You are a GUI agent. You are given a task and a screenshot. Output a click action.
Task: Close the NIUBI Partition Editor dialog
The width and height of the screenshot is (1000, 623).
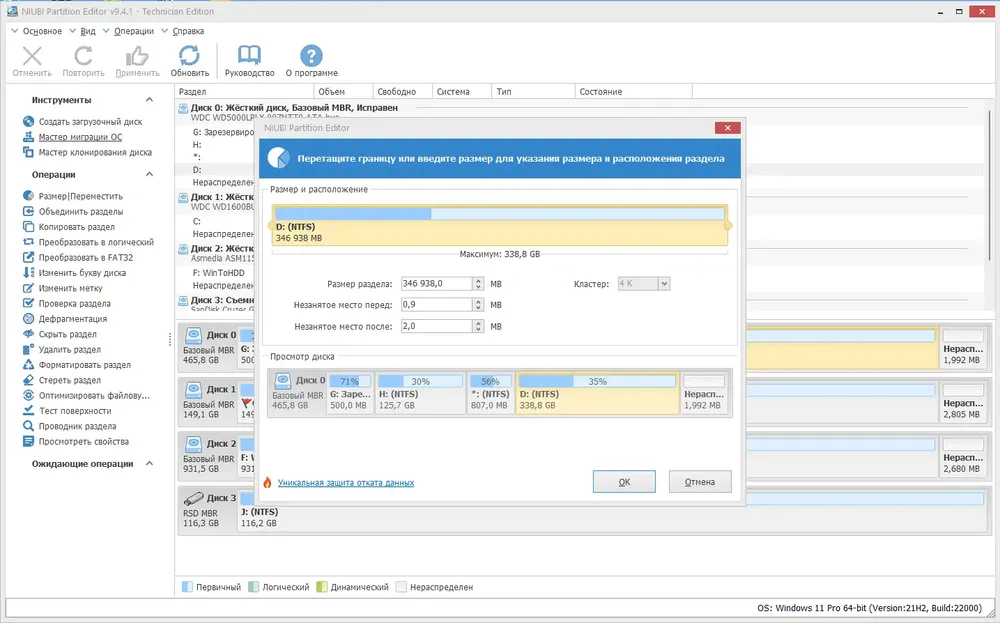point(727,128)
